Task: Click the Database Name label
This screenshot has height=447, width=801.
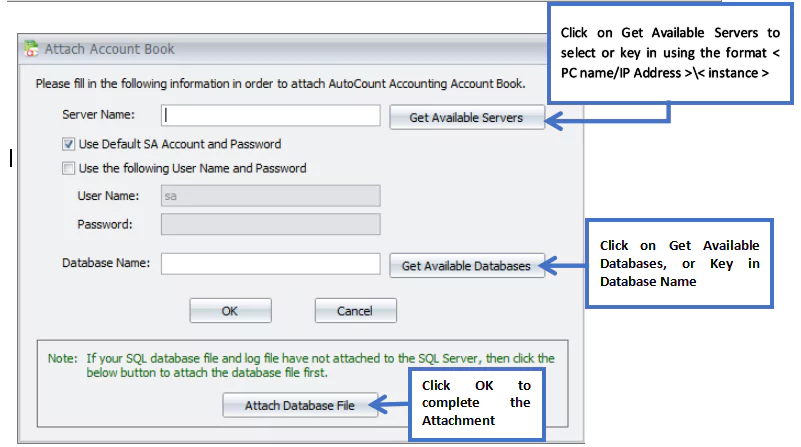Action: click(x=106, y=263)
